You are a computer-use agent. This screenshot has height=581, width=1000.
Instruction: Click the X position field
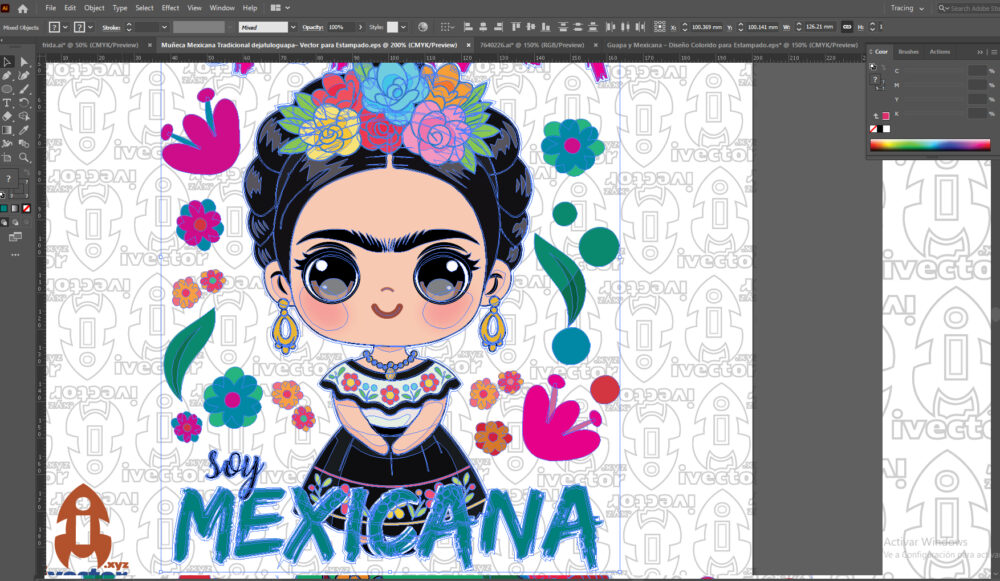click(x=707, y=27)
